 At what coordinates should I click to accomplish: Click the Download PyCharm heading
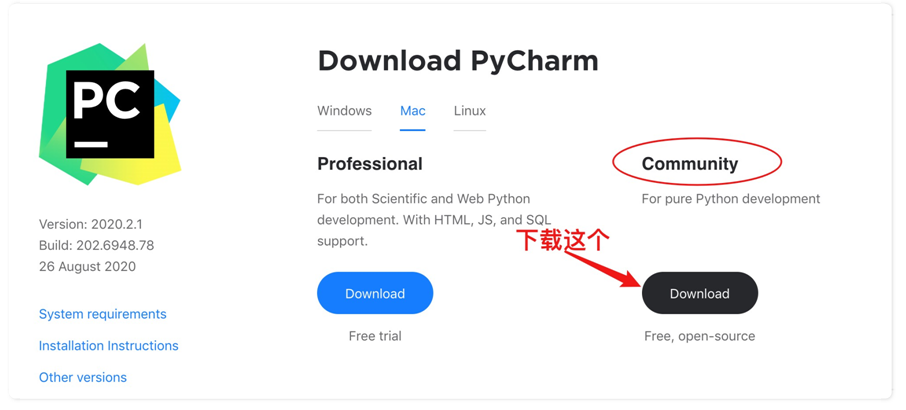point(458,61)
